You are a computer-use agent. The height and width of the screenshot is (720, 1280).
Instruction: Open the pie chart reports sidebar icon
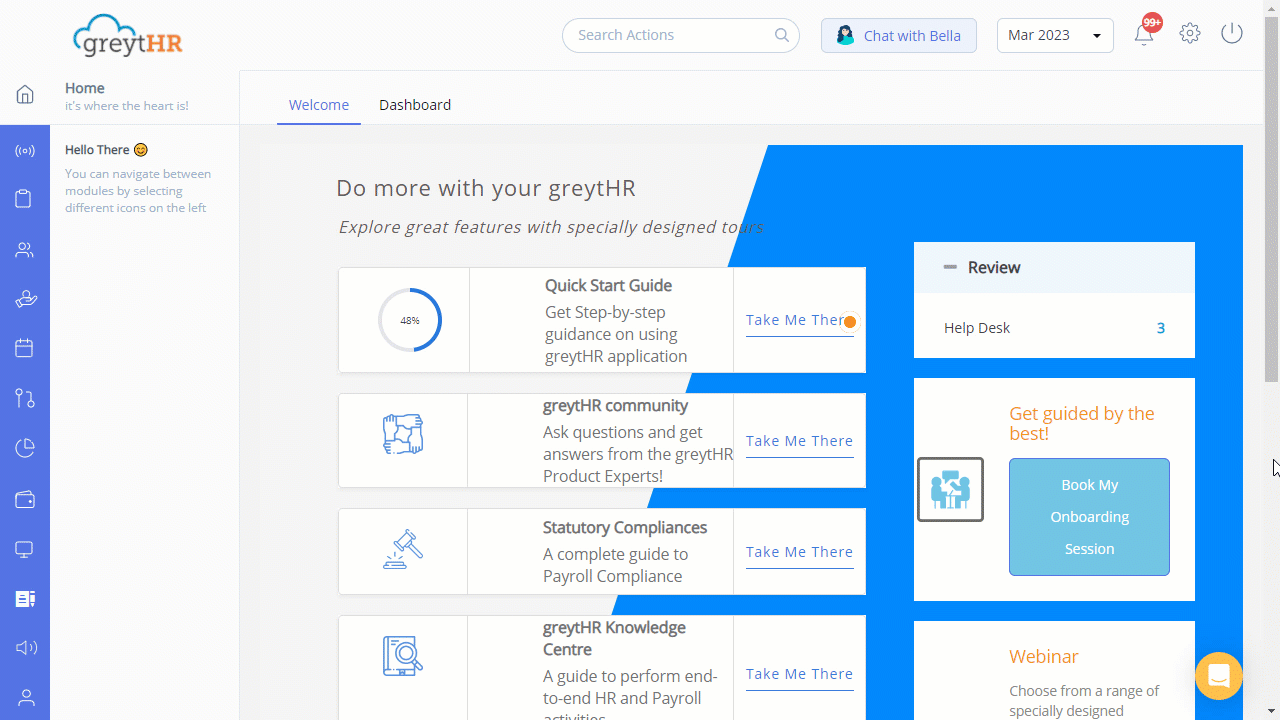pos(25,448)
